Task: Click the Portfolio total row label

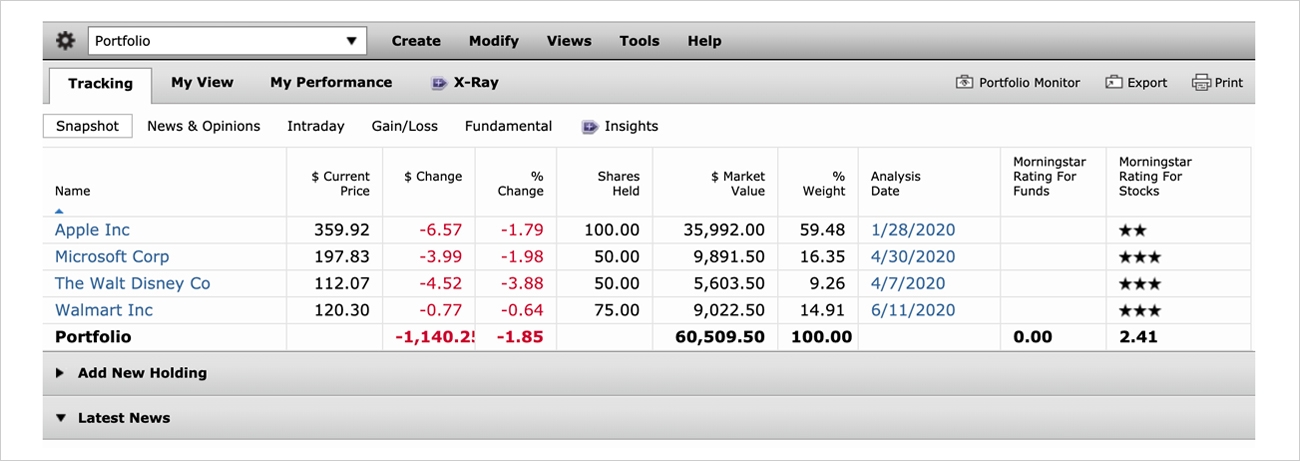Action: 93,337
